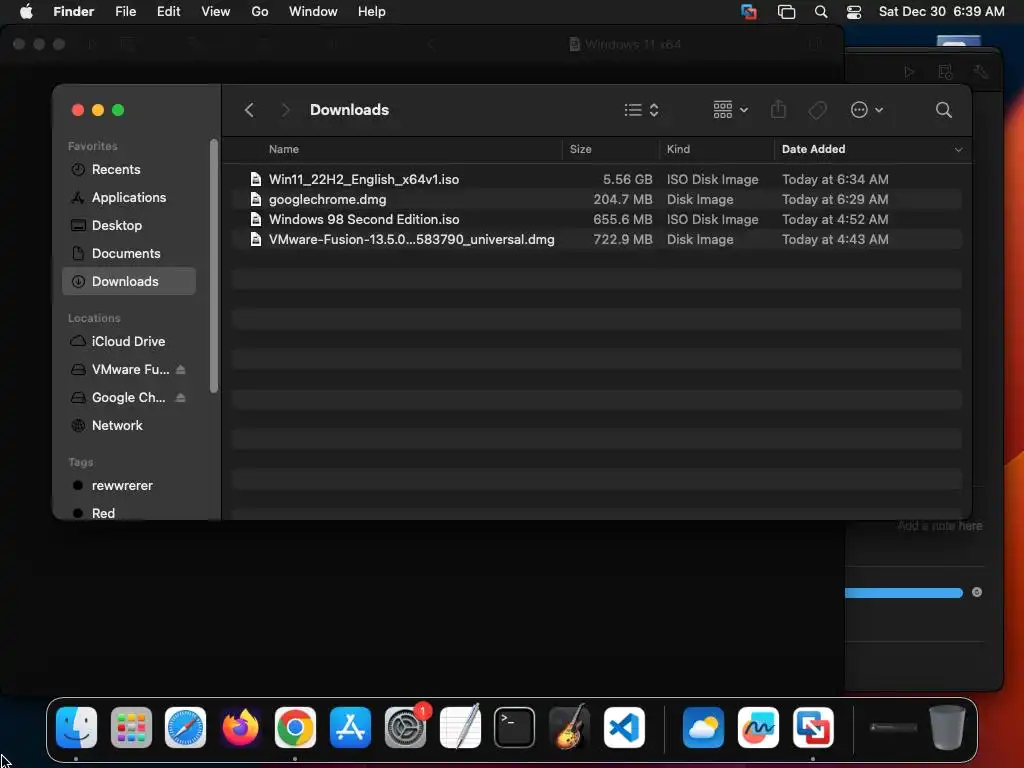Screen dimensions: 1024x768
Task: Sort files by Date Added column
Action: pos(813,149)
